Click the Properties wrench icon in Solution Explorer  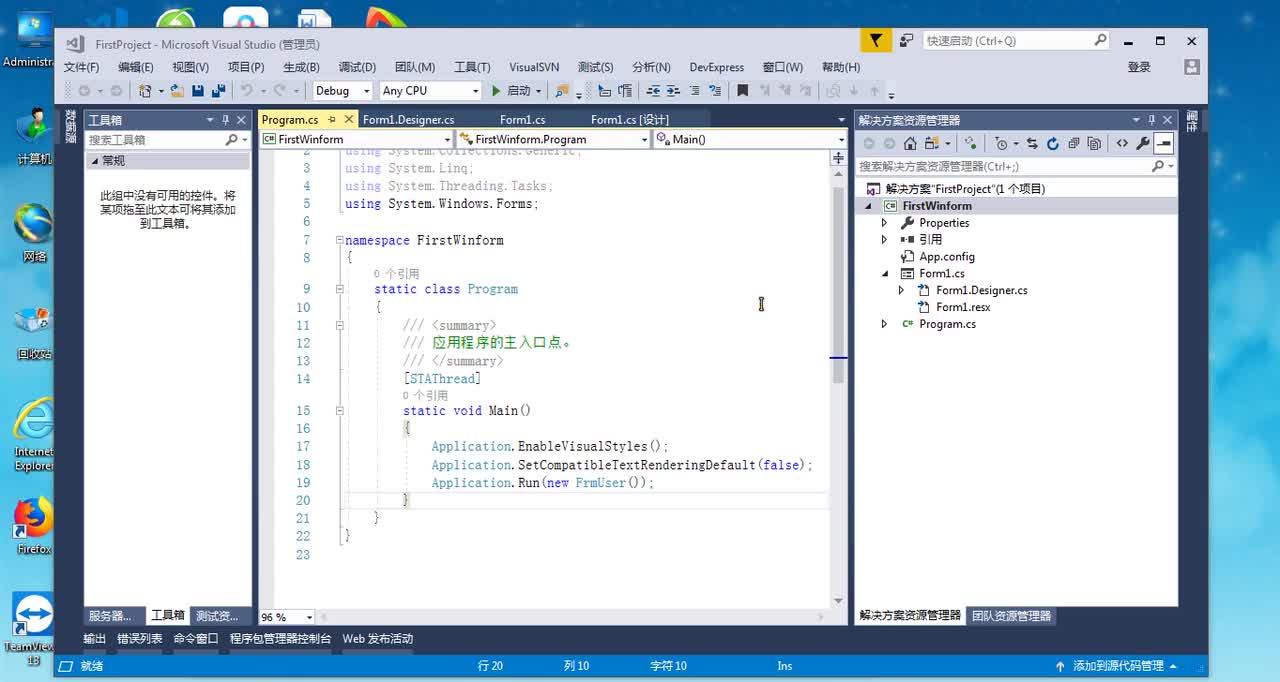(x=1142, y=144)
